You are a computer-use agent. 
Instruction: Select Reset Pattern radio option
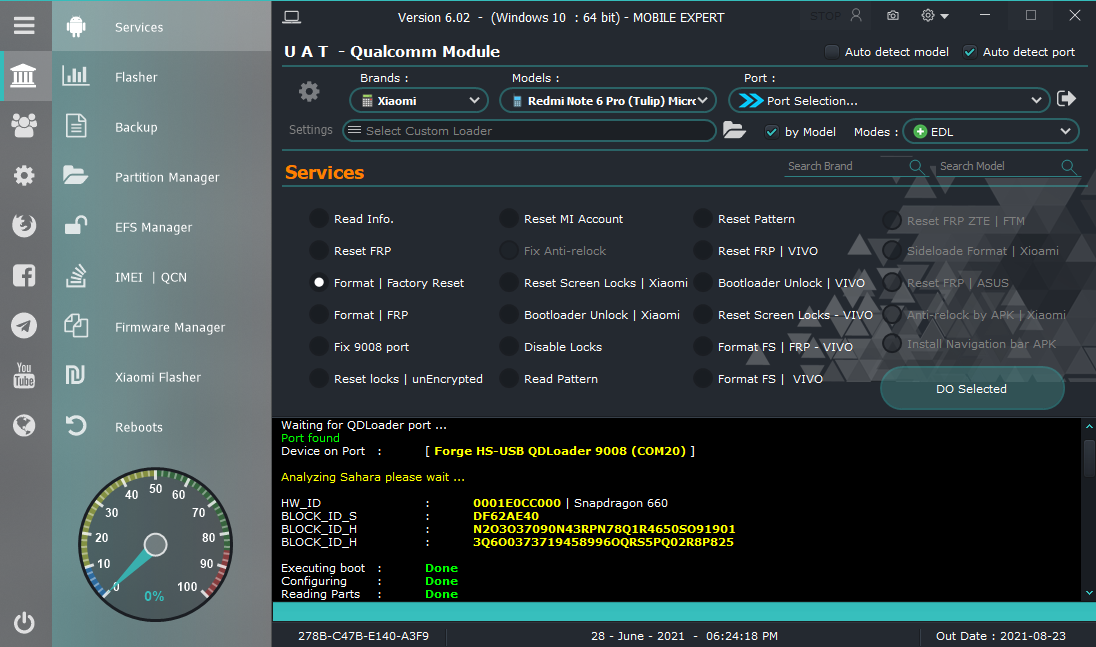[x=702, y=219]
